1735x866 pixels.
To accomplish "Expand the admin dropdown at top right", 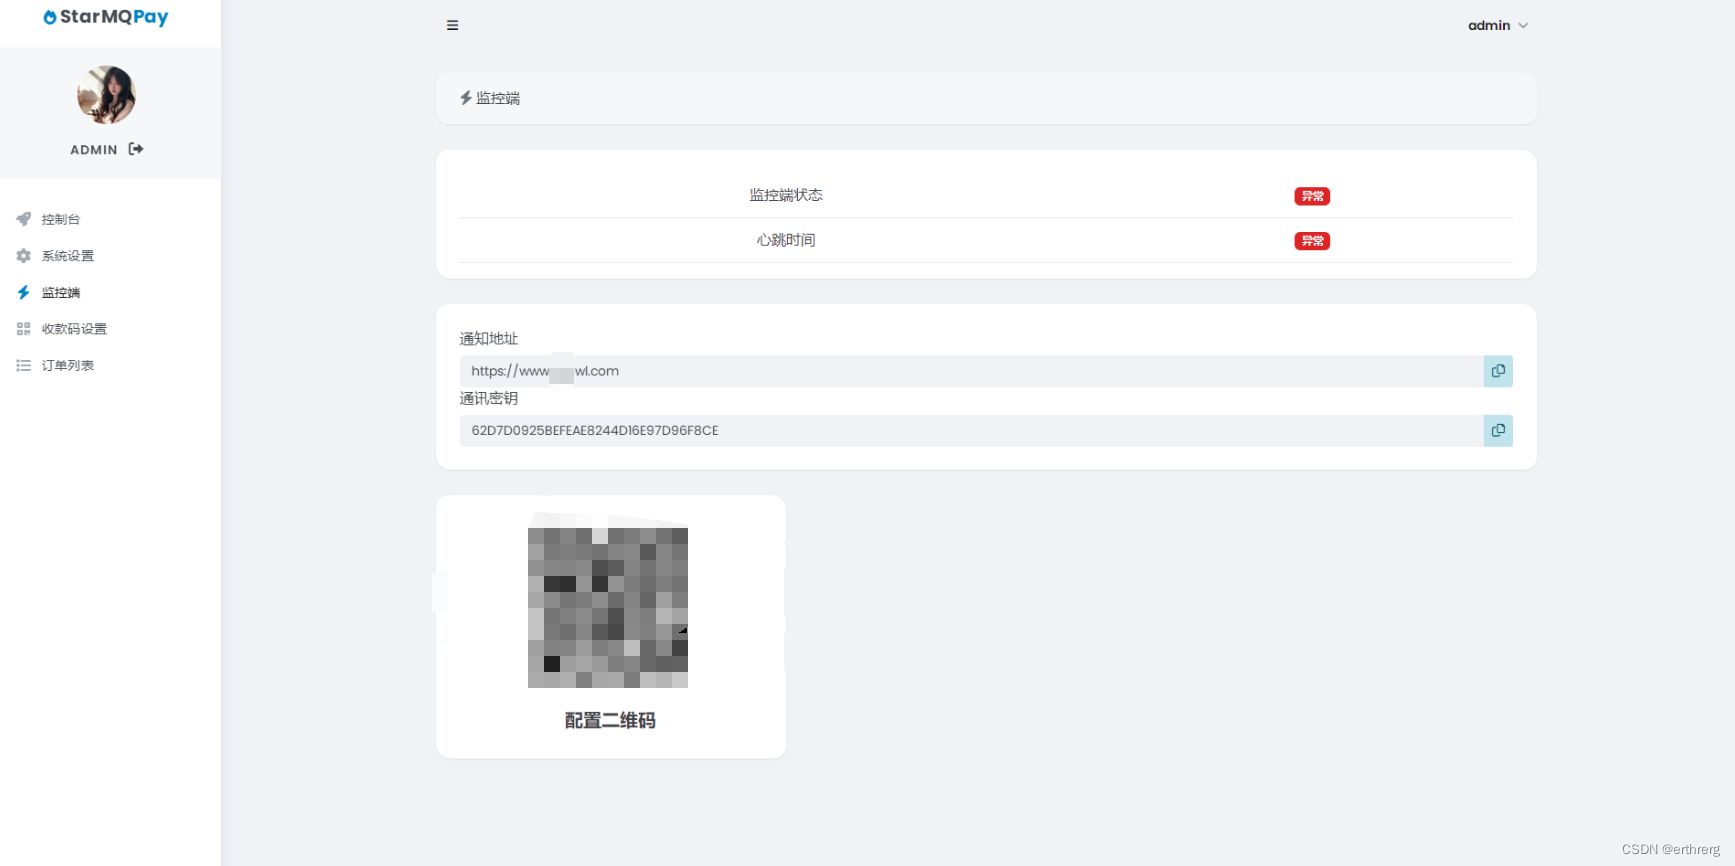I will pos(1497,26).
